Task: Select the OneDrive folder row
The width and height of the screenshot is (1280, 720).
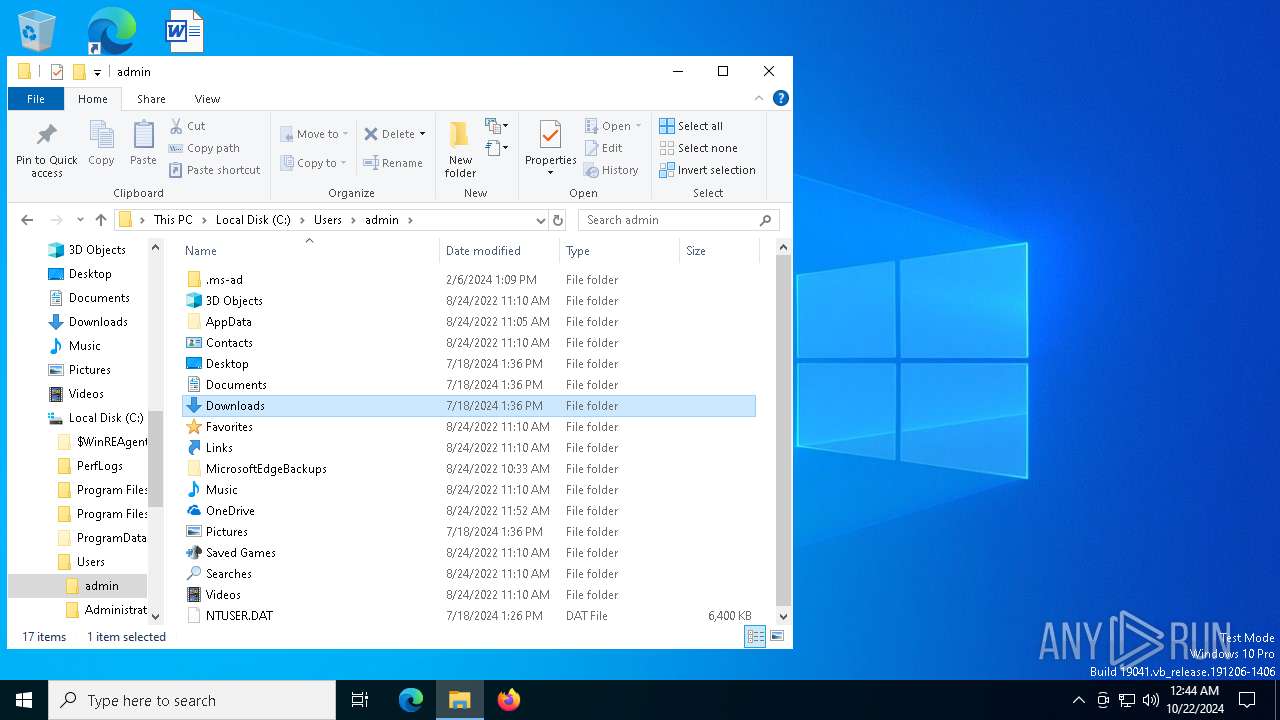Action: click(468, 511)
